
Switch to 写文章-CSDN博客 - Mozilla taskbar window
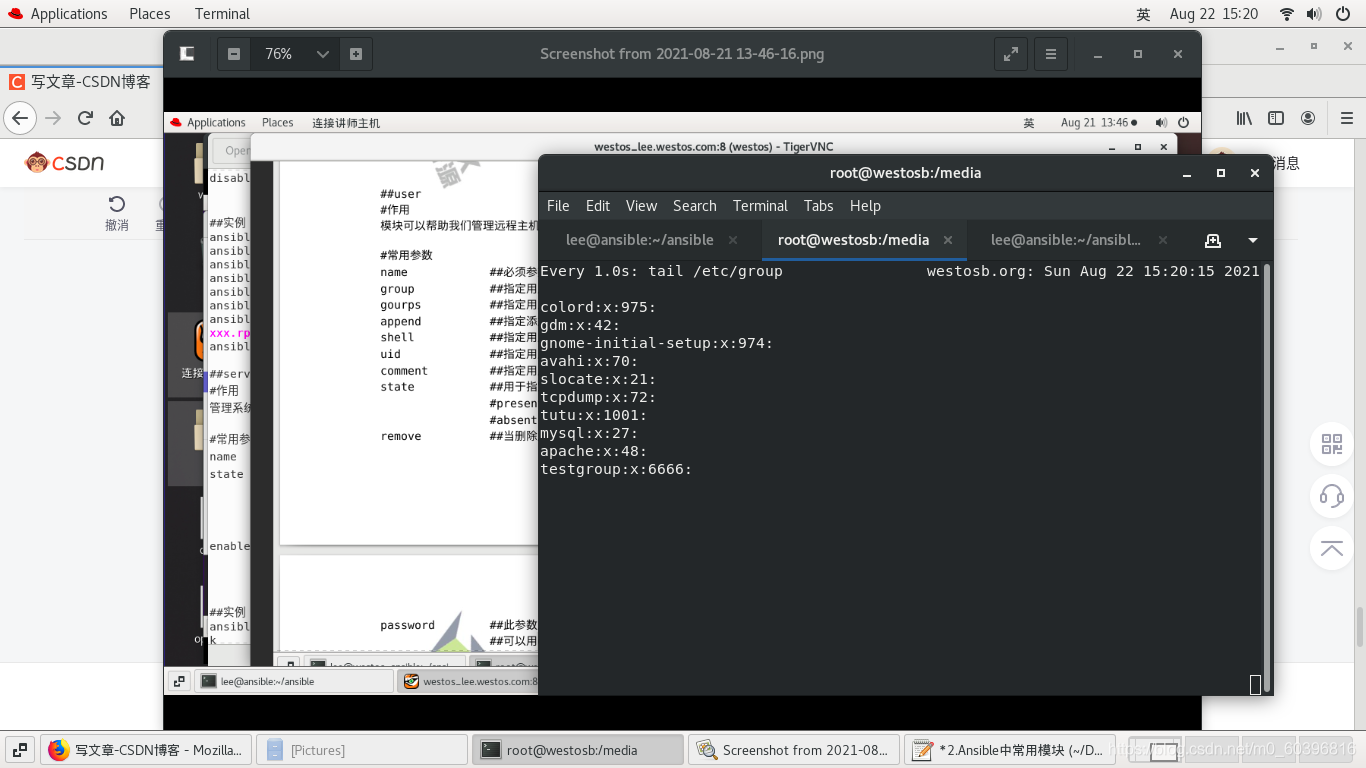pos(146,749)
